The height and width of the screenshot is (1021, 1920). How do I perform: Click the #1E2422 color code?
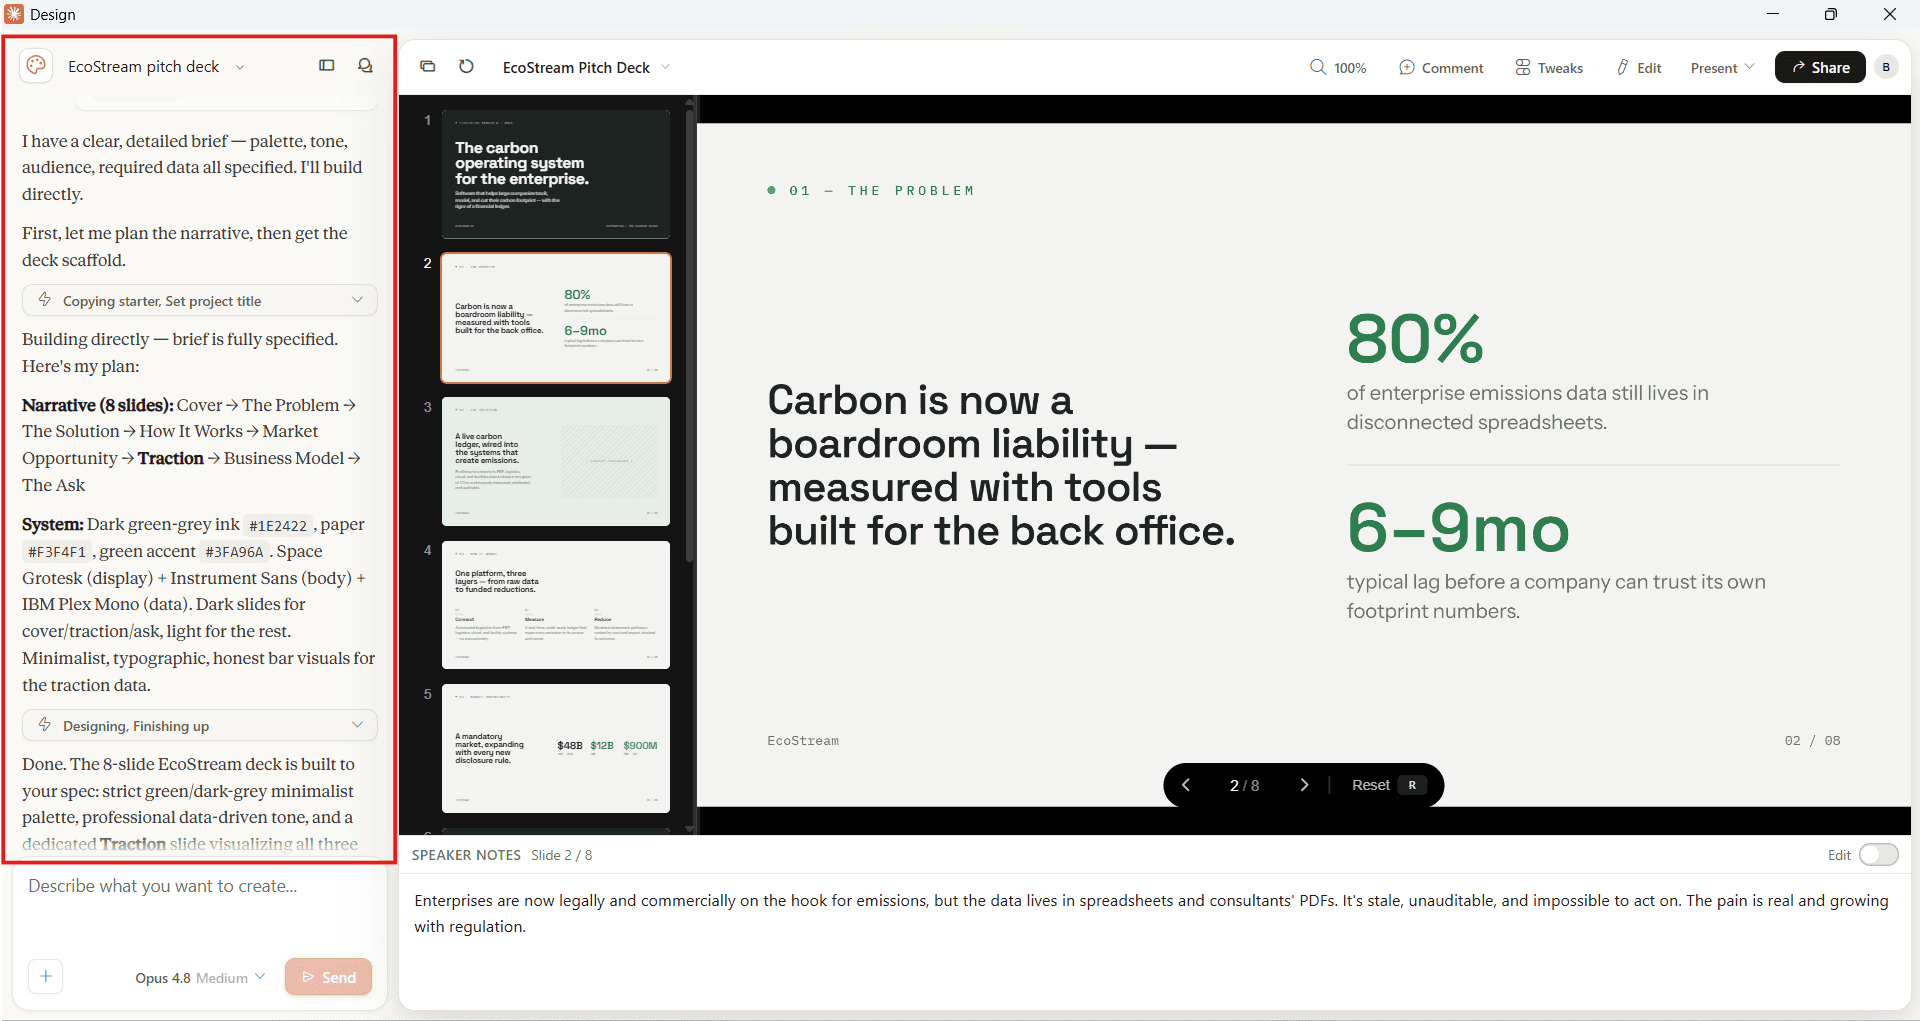(x=278, y=525)
